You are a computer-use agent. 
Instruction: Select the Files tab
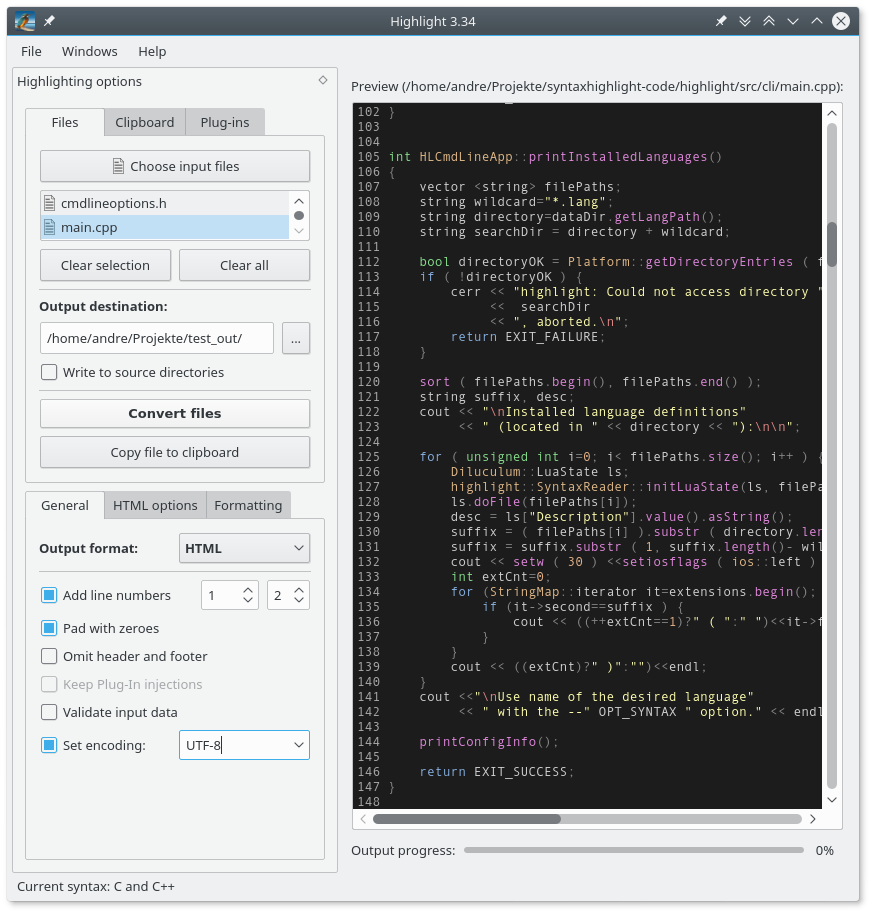coord(65,122)
